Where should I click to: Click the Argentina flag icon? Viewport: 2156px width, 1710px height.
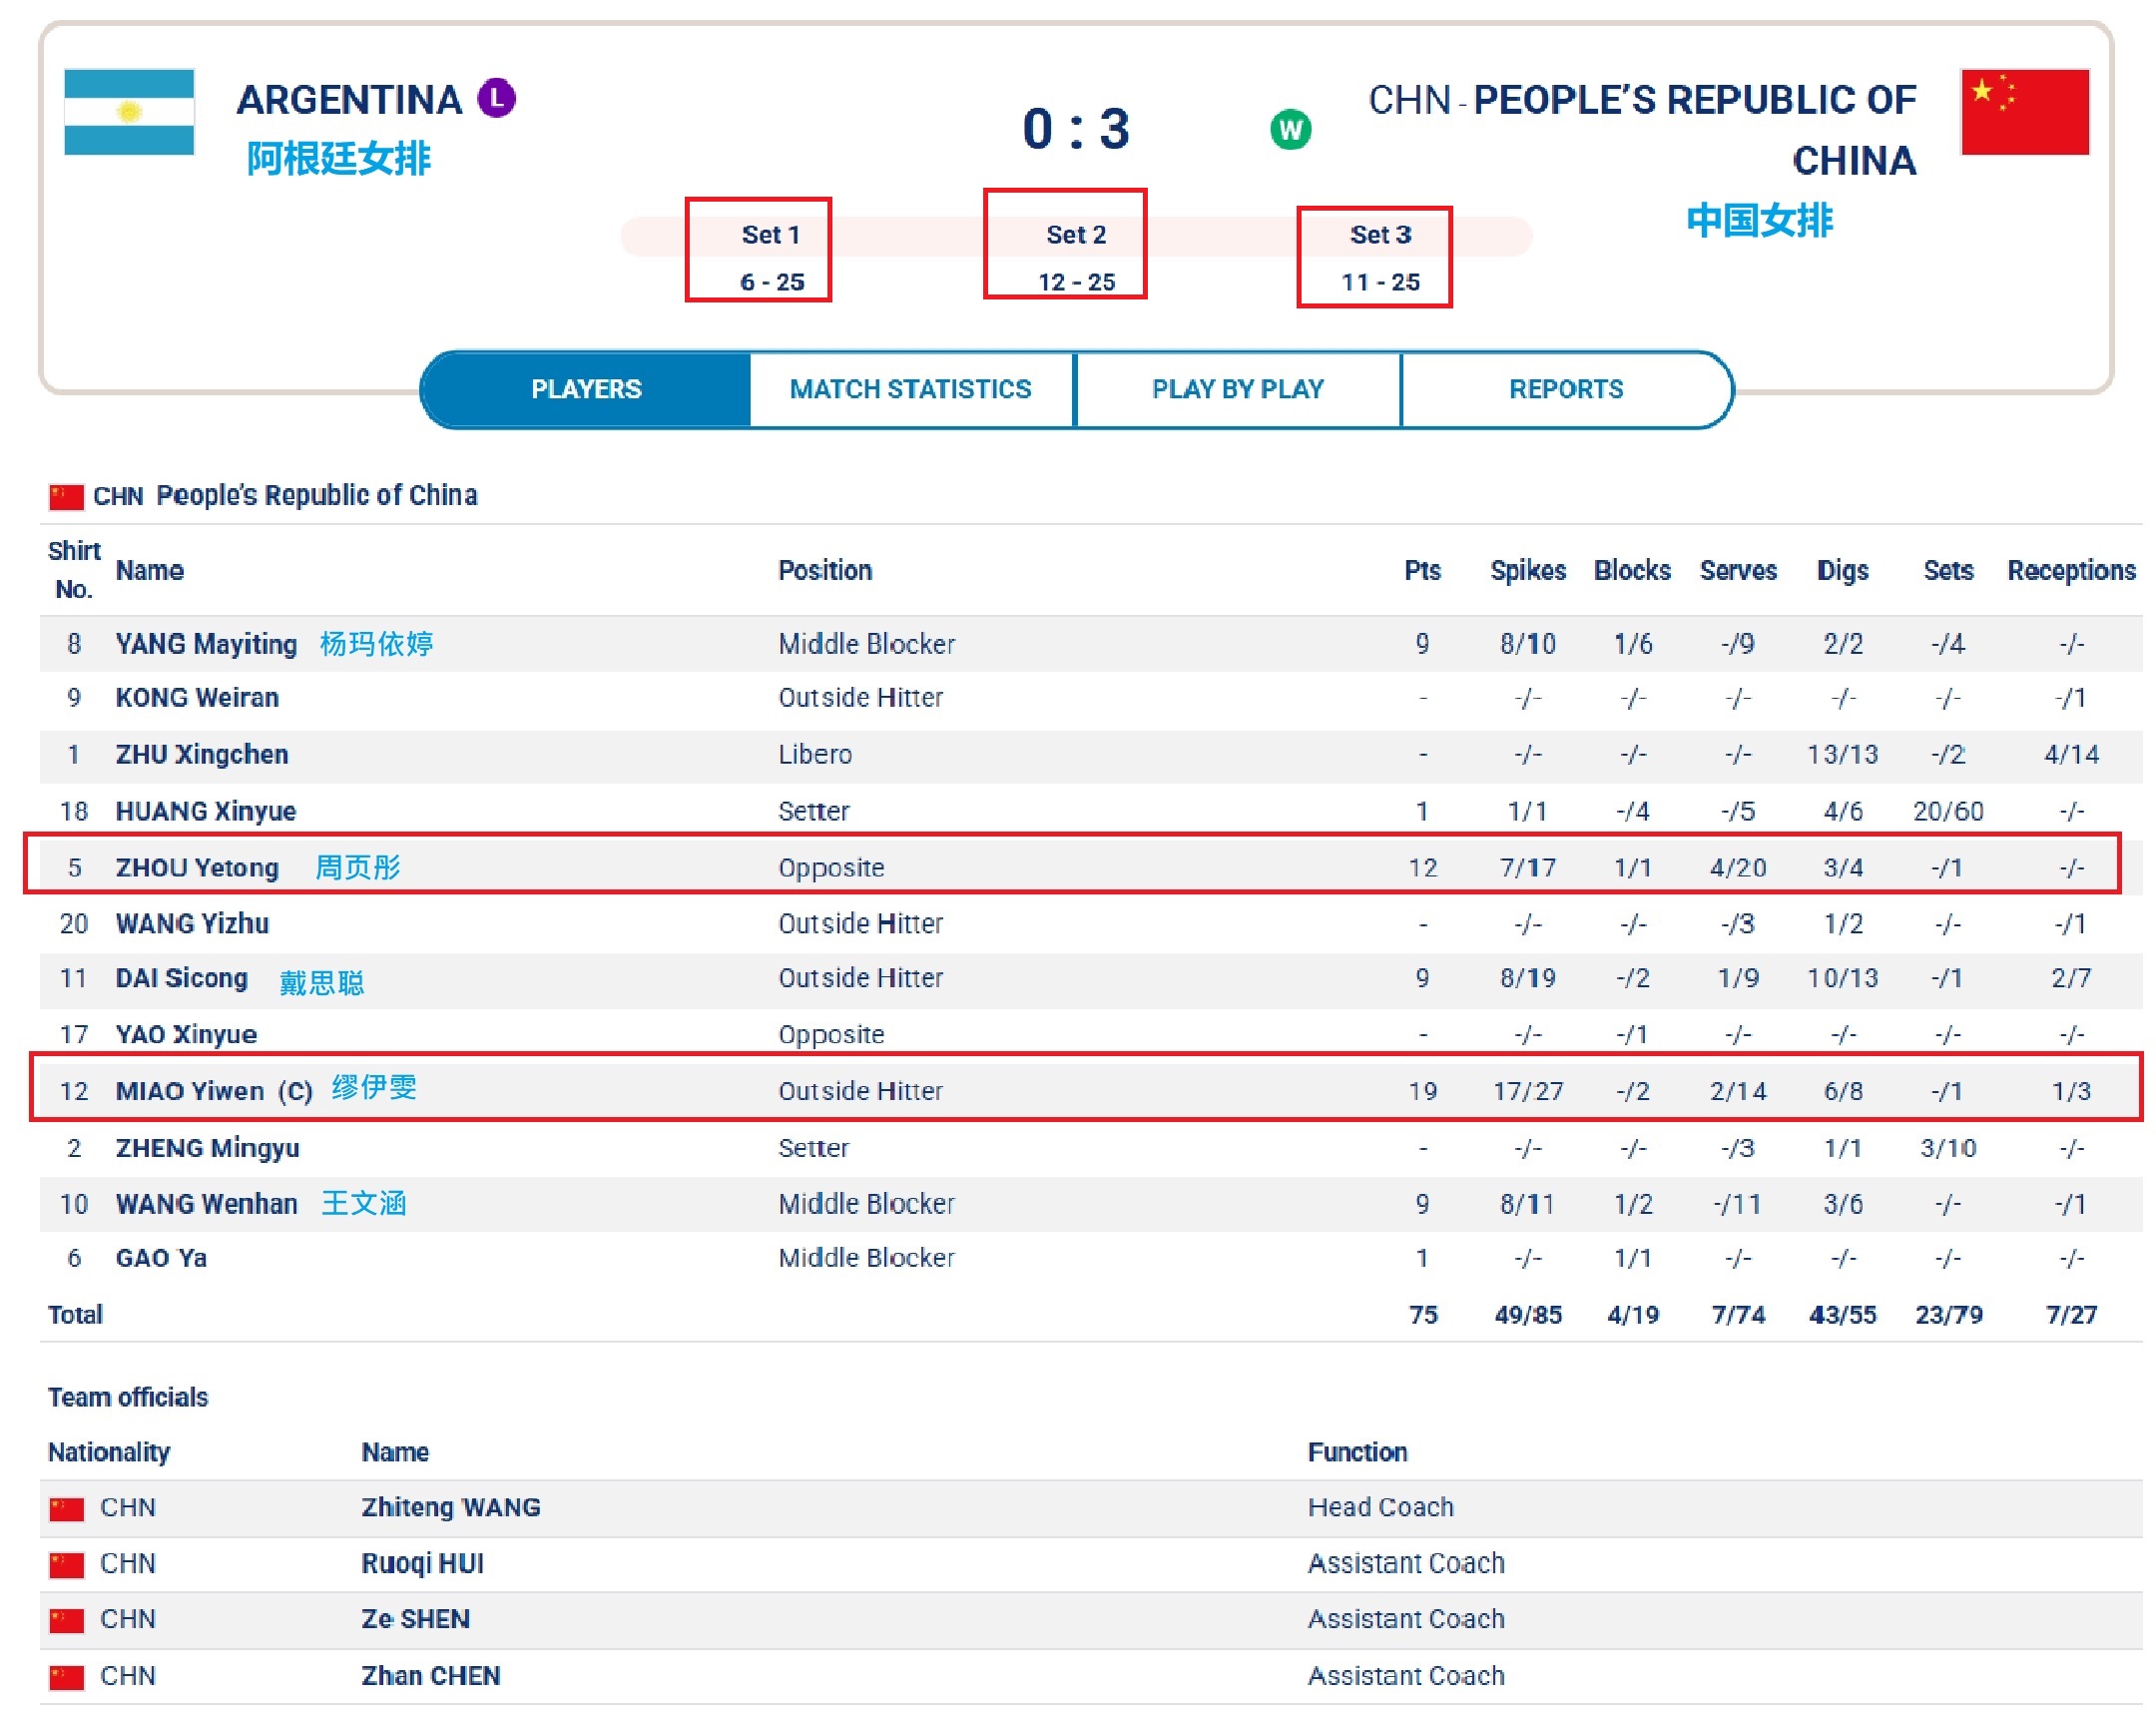[x=129, y=111]
